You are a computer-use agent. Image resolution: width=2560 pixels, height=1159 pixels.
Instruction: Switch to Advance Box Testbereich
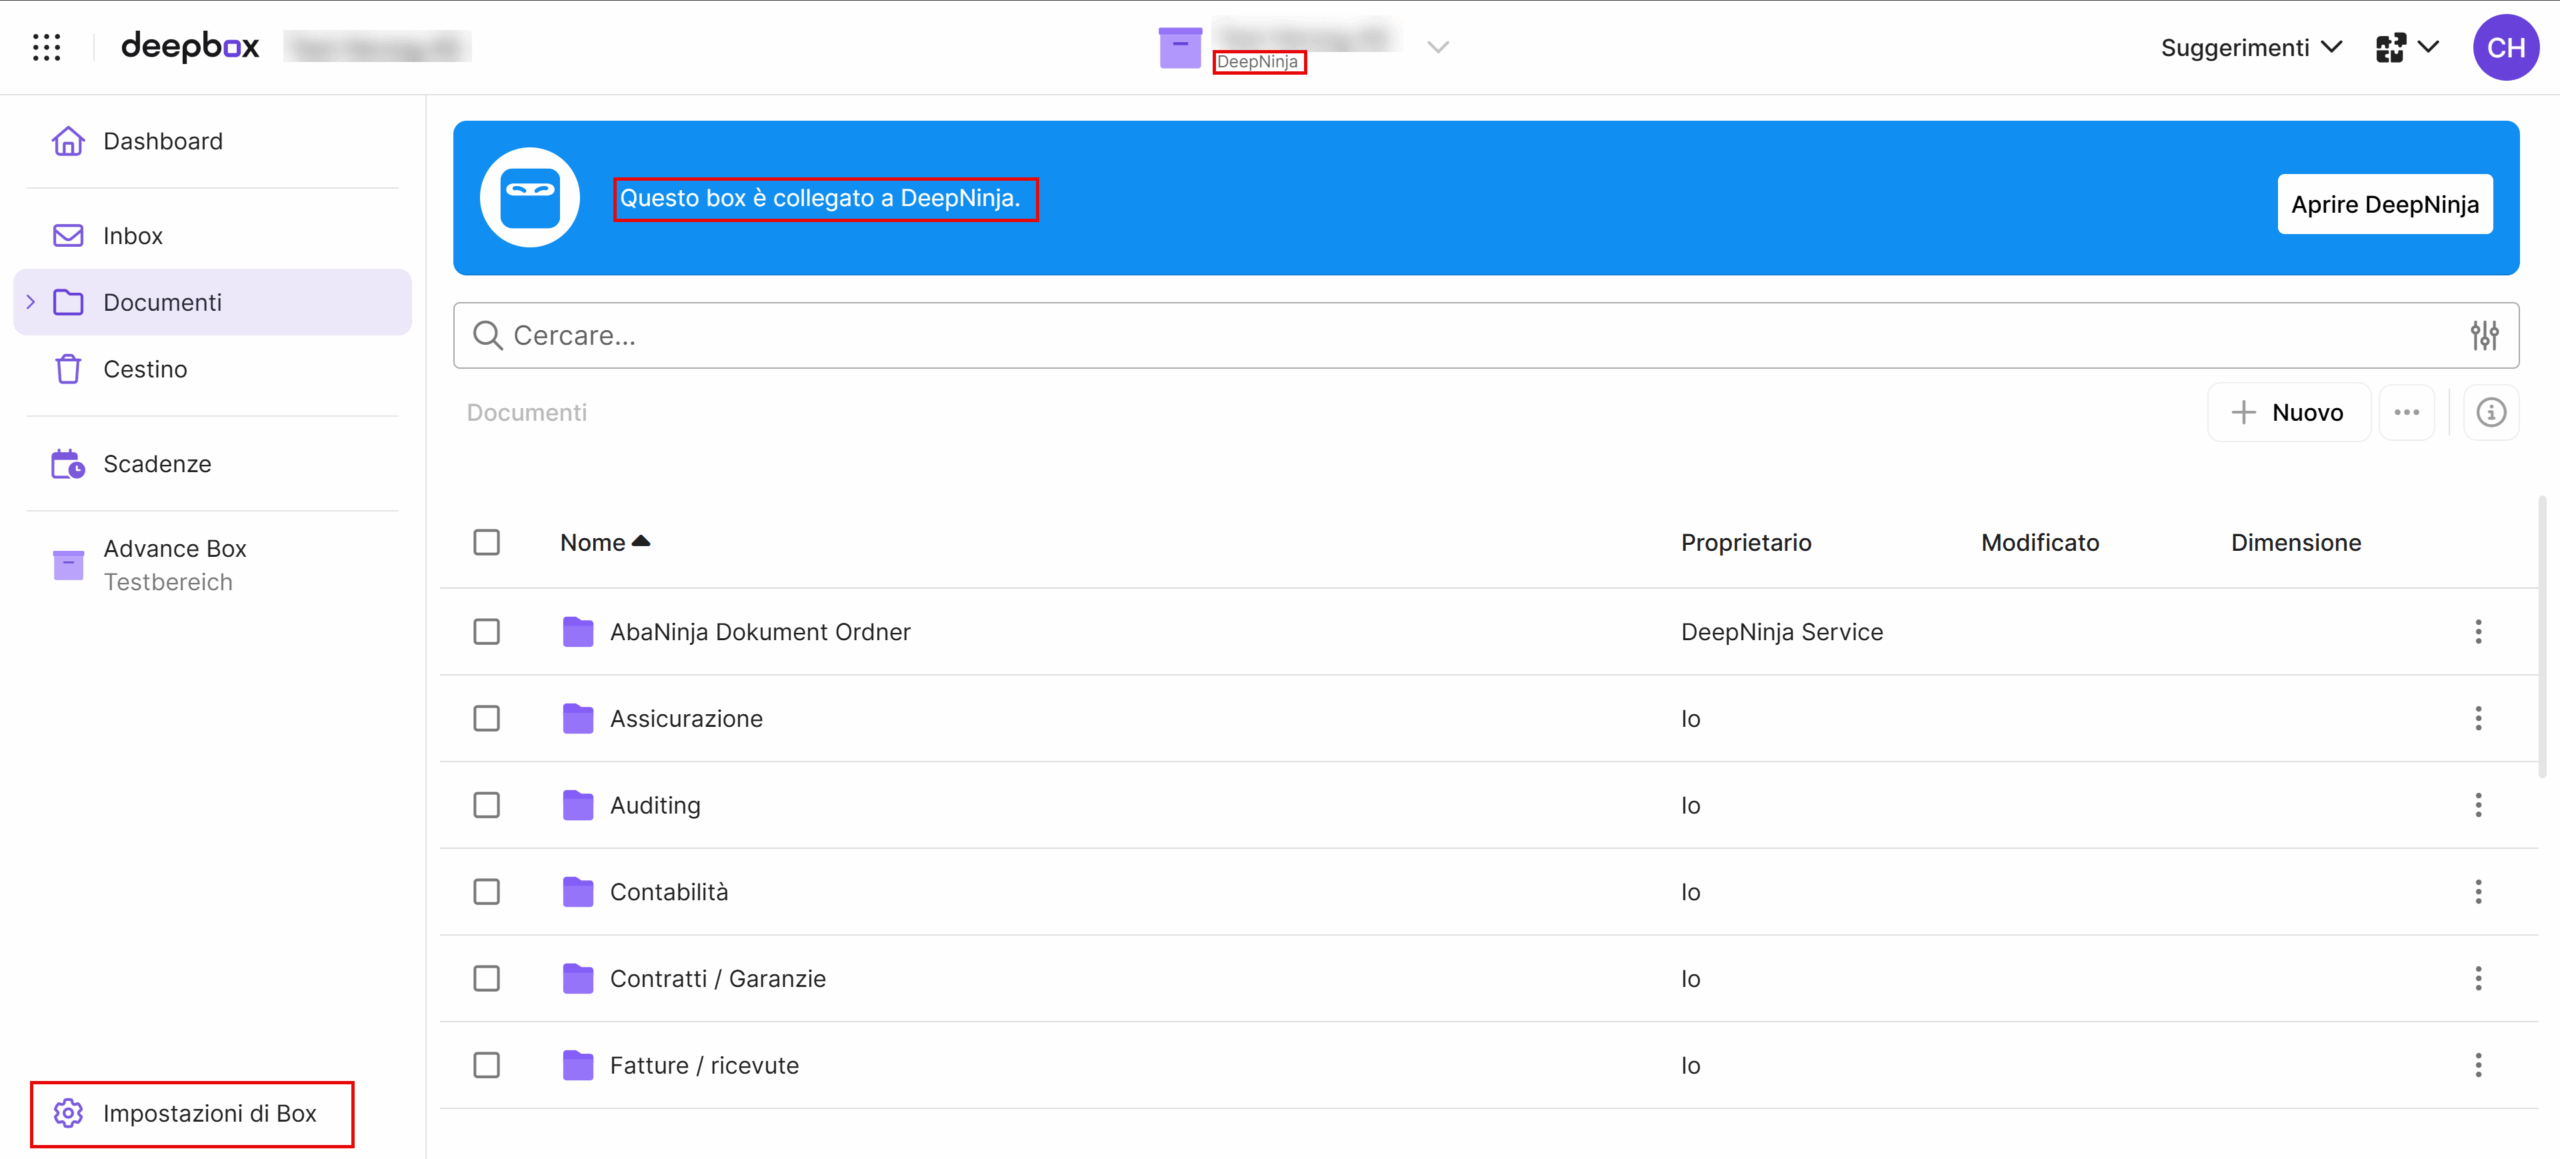[212, 565]
